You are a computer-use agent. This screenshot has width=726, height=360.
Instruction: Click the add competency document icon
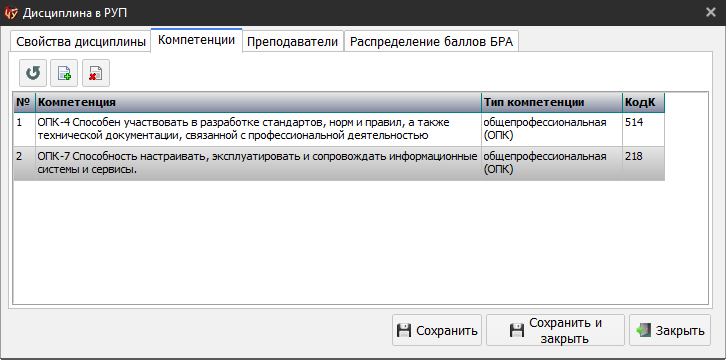tap(64, 73)
